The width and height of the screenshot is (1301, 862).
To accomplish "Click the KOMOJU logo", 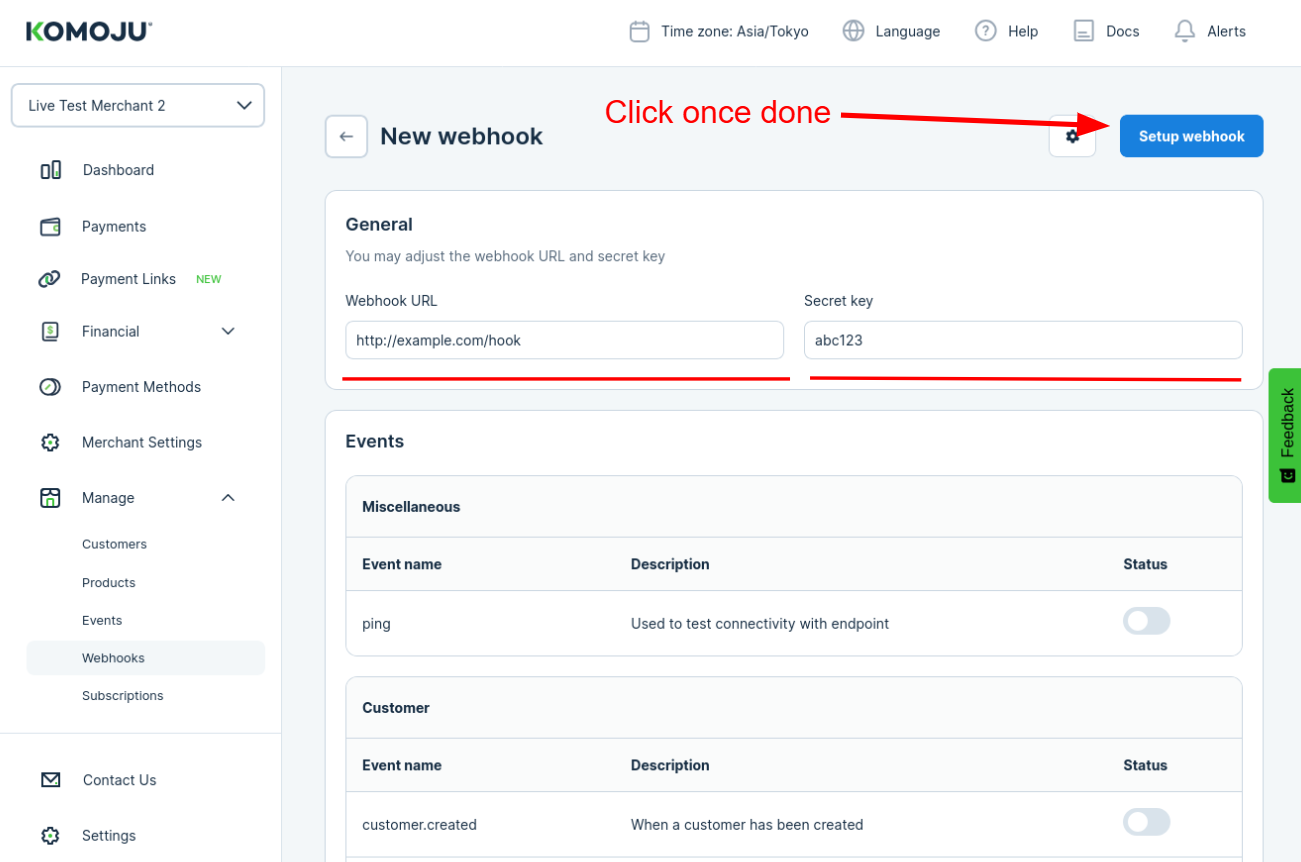I will click(89, 31).
